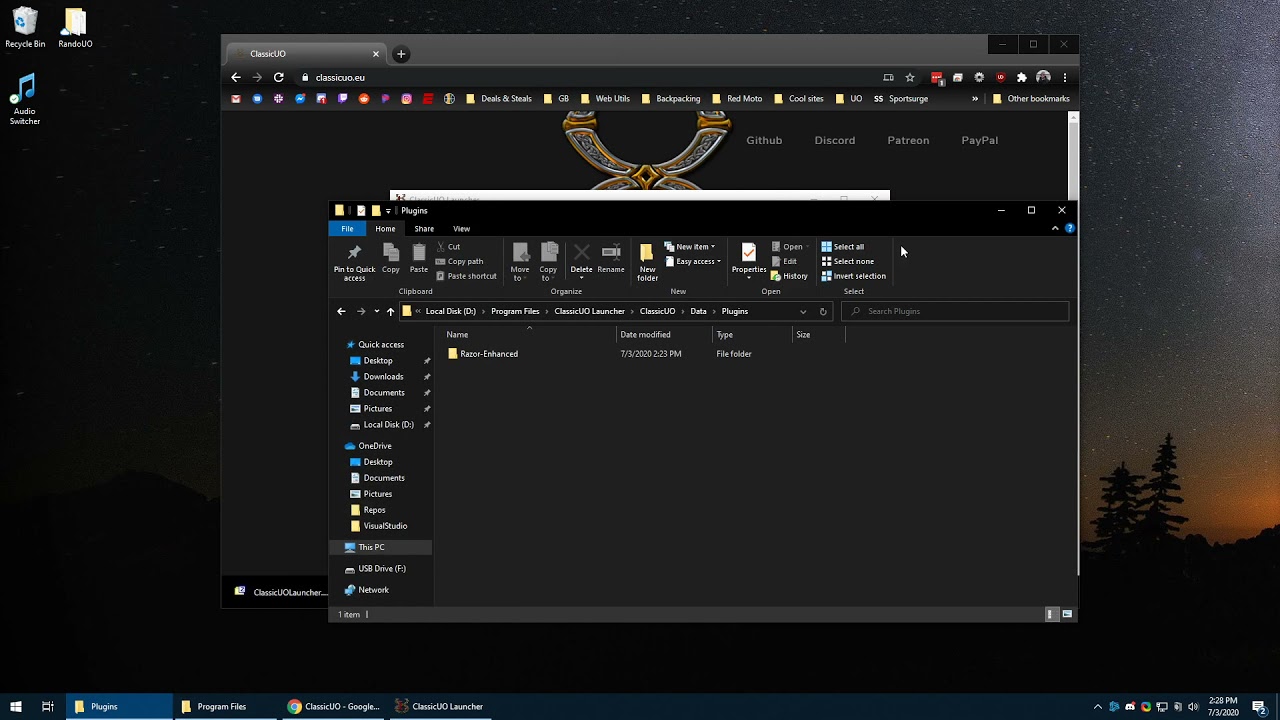The width and height of the screenshot is (1280, 720).
Task: Select VisualStudio folder in sidebar
Action: click(385, 526)
